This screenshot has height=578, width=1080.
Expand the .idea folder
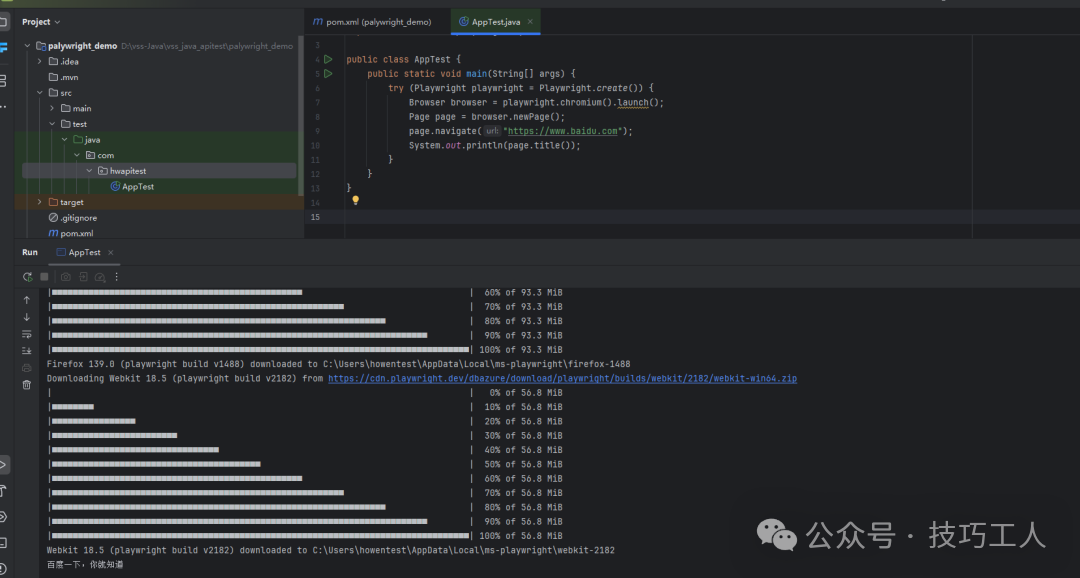click(39, 62)
